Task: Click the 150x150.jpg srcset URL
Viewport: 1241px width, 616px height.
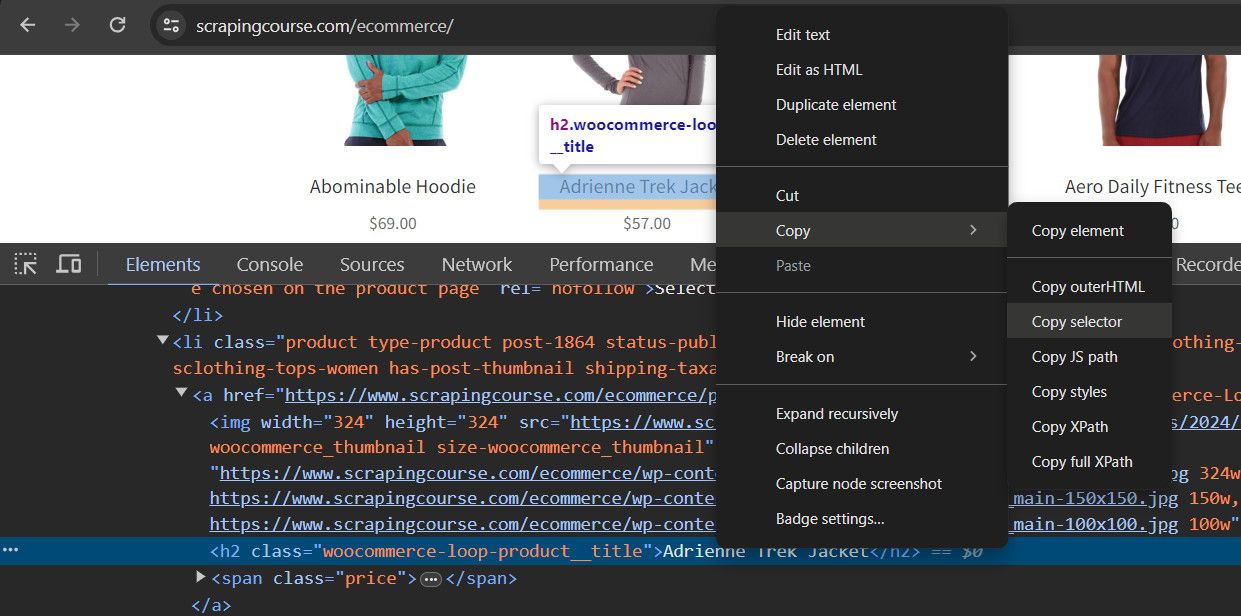Action: 1094,498
